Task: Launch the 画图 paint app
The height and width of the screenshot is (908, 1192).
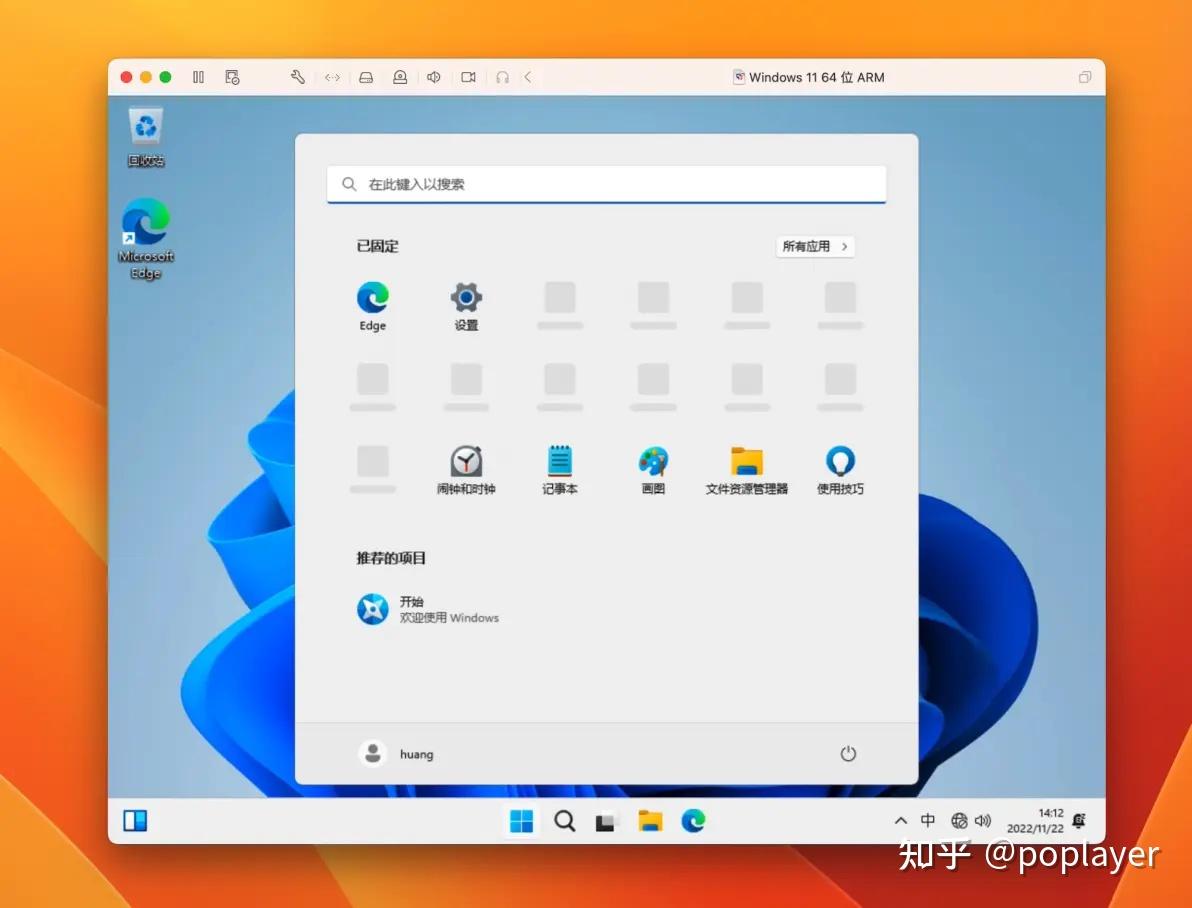Action: [x=653, y=470]
